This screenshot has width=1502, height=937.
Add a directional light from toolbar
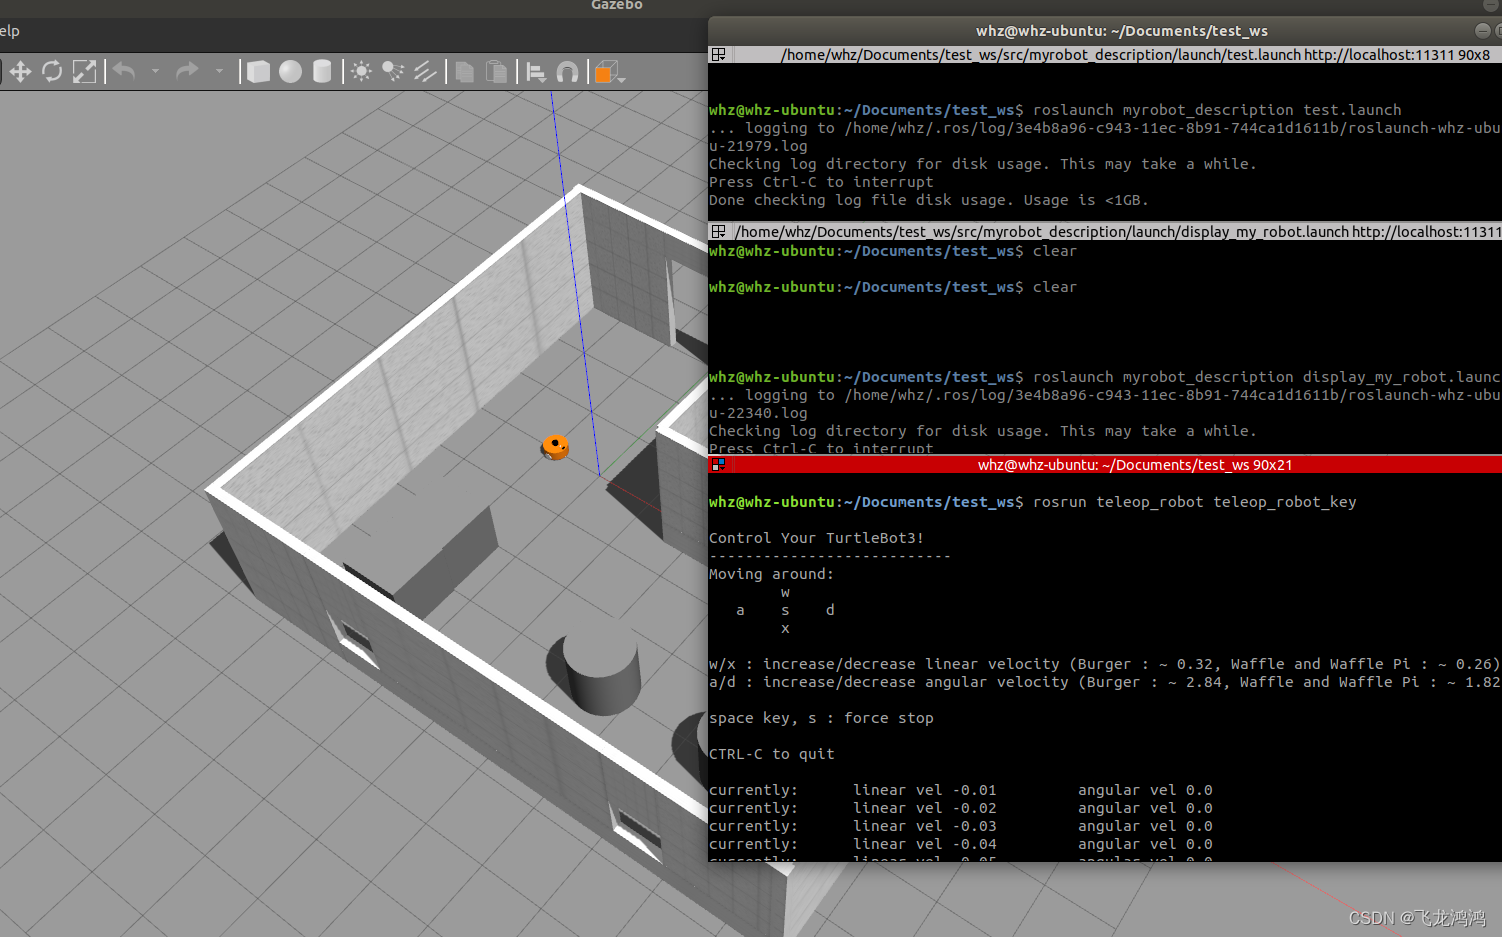pyautogui.click(x=425, y=72)
